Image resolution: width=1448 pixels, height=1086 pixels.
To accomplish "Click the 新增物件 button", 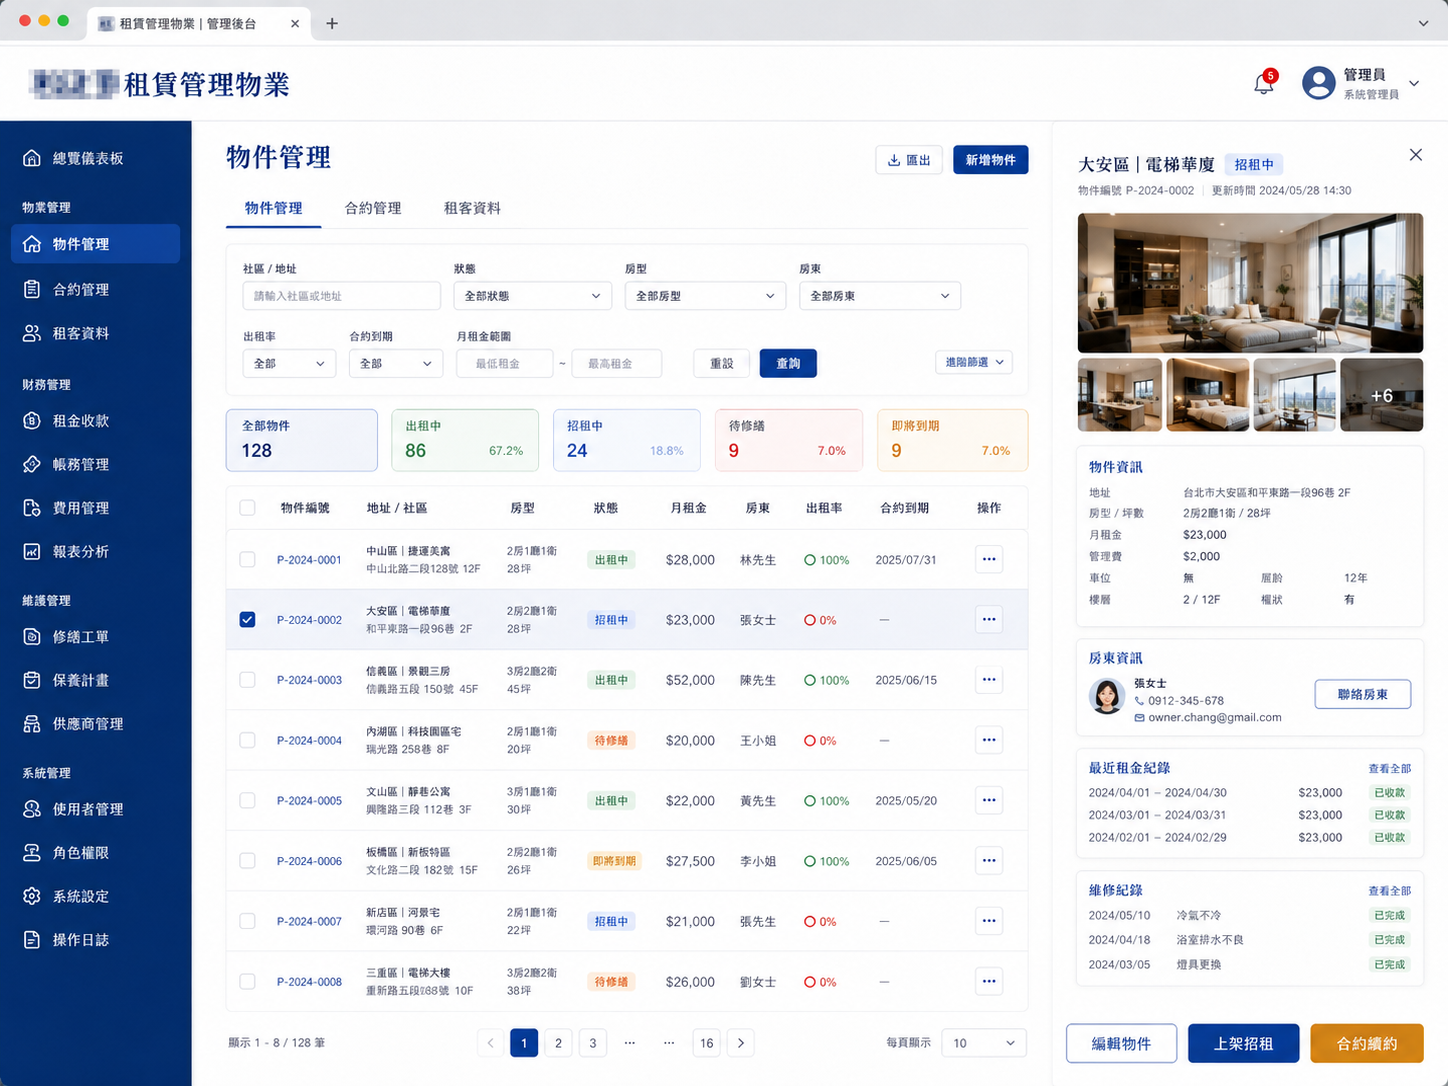I will (x=990, y=160).
